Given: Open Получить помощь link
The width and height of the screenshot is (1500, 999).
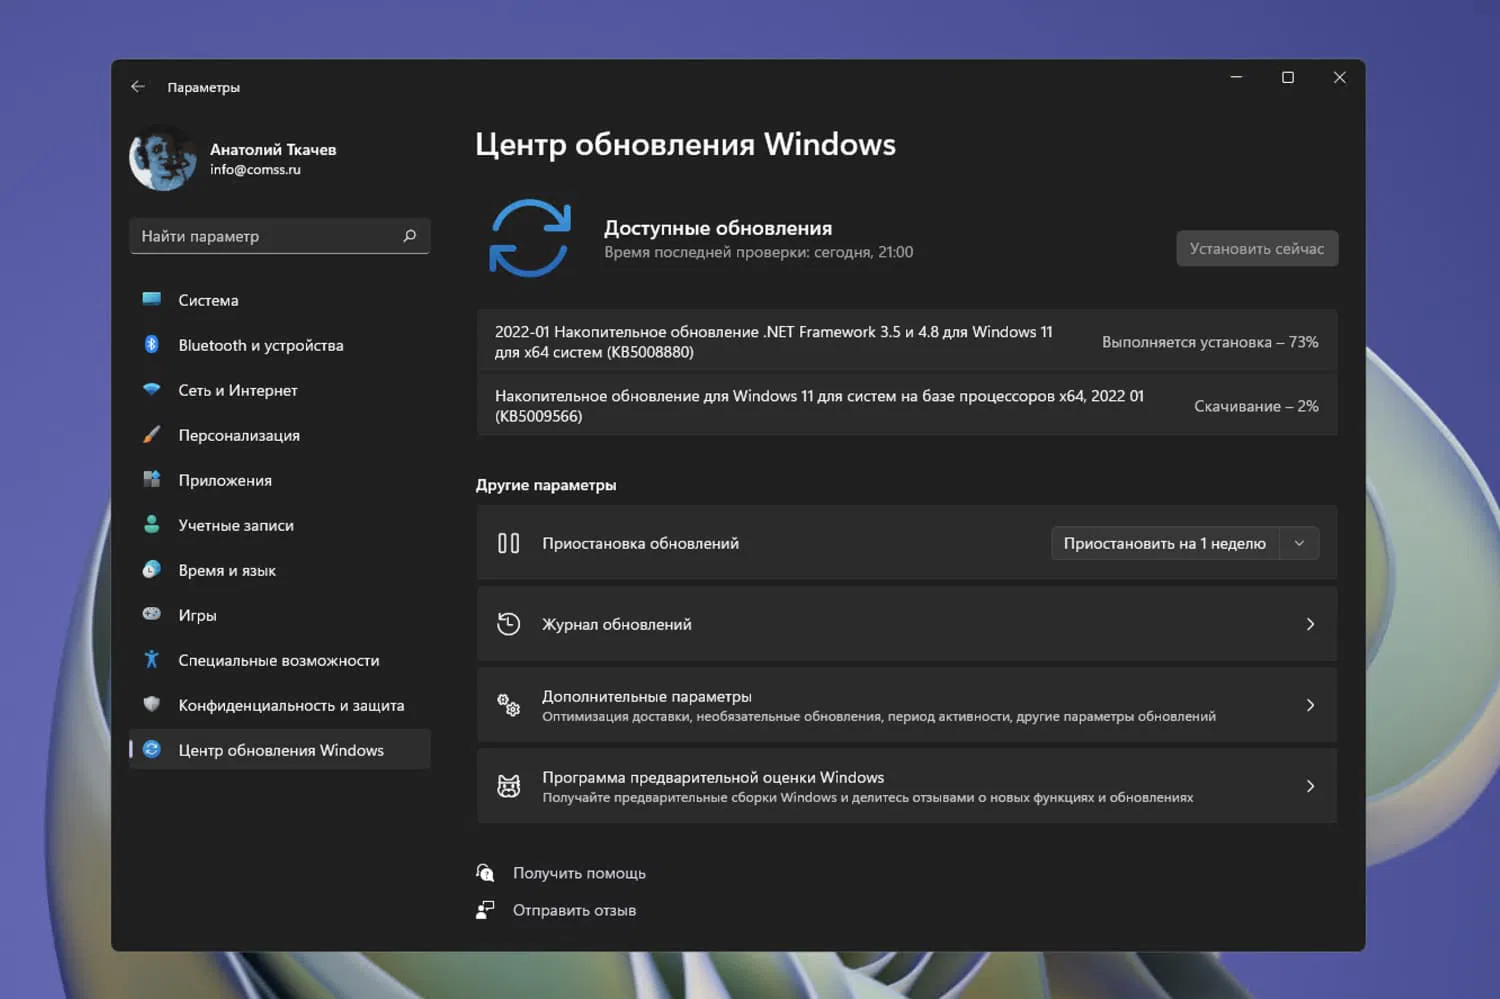Looking at the screenshot, I should click(579, 872).
